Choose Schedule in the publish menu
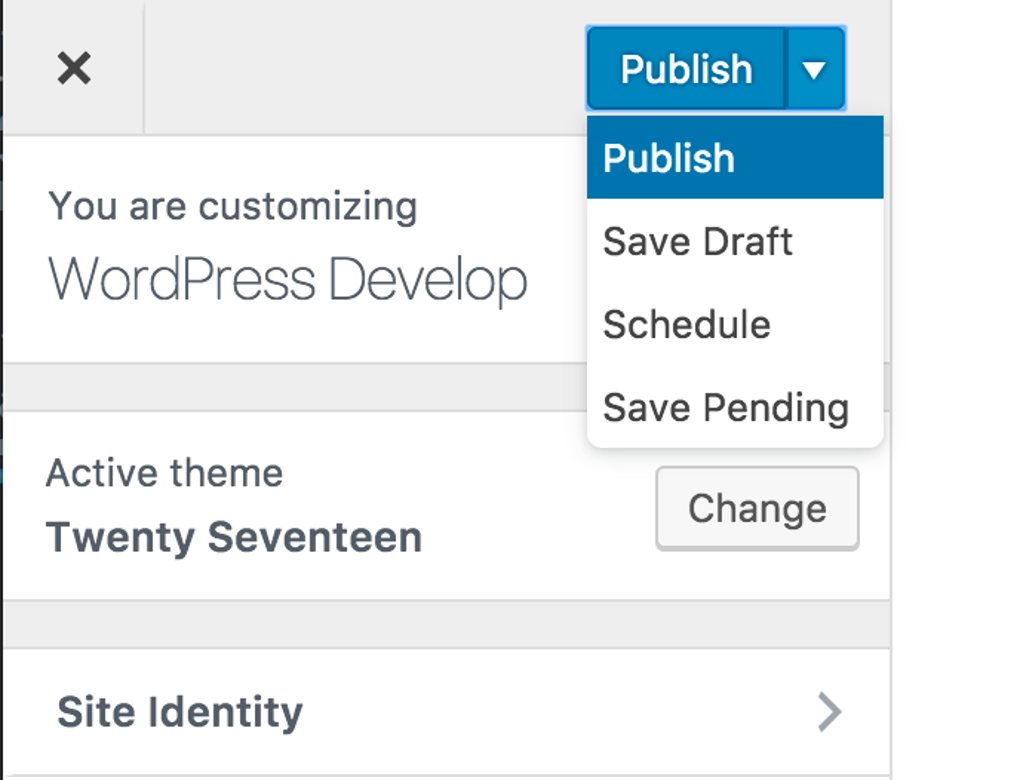Viewport: 1020px width, 780px height. 686,324
